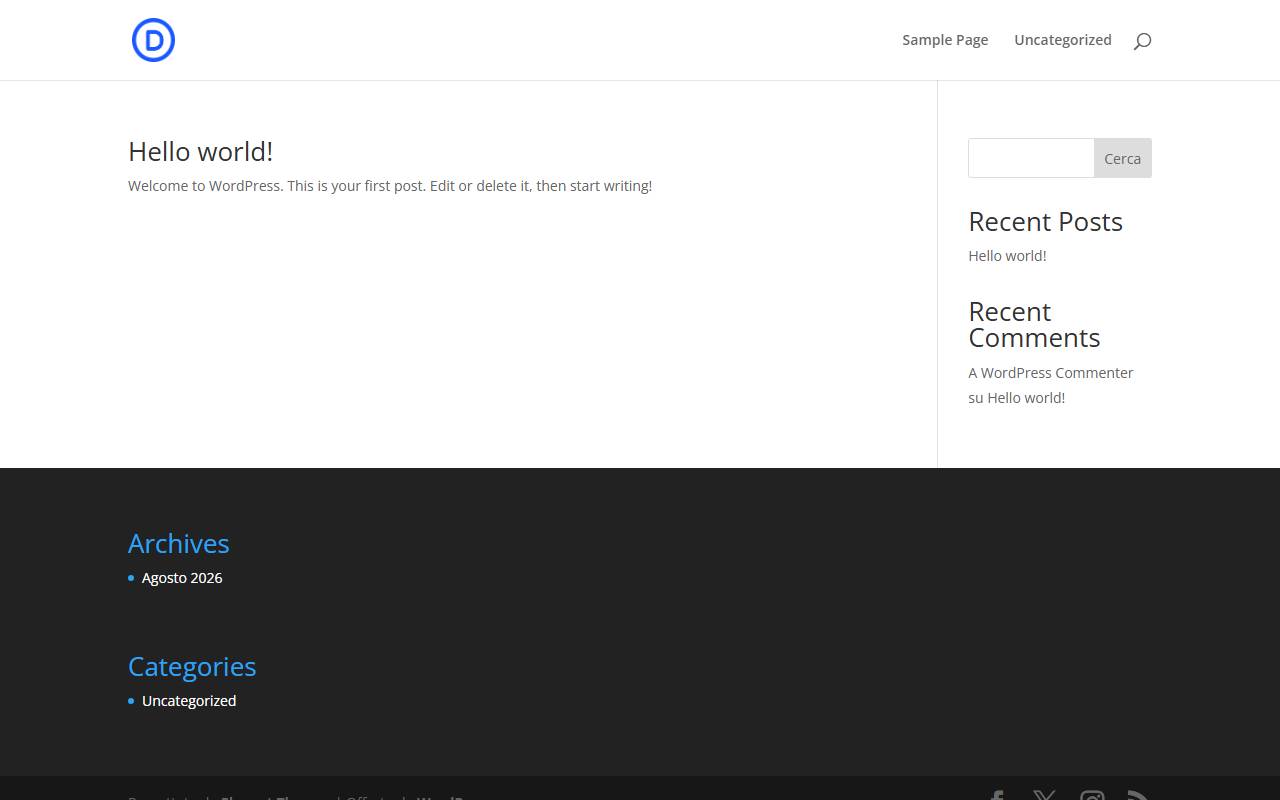Click the Archives heading in footer

[179, 543]
